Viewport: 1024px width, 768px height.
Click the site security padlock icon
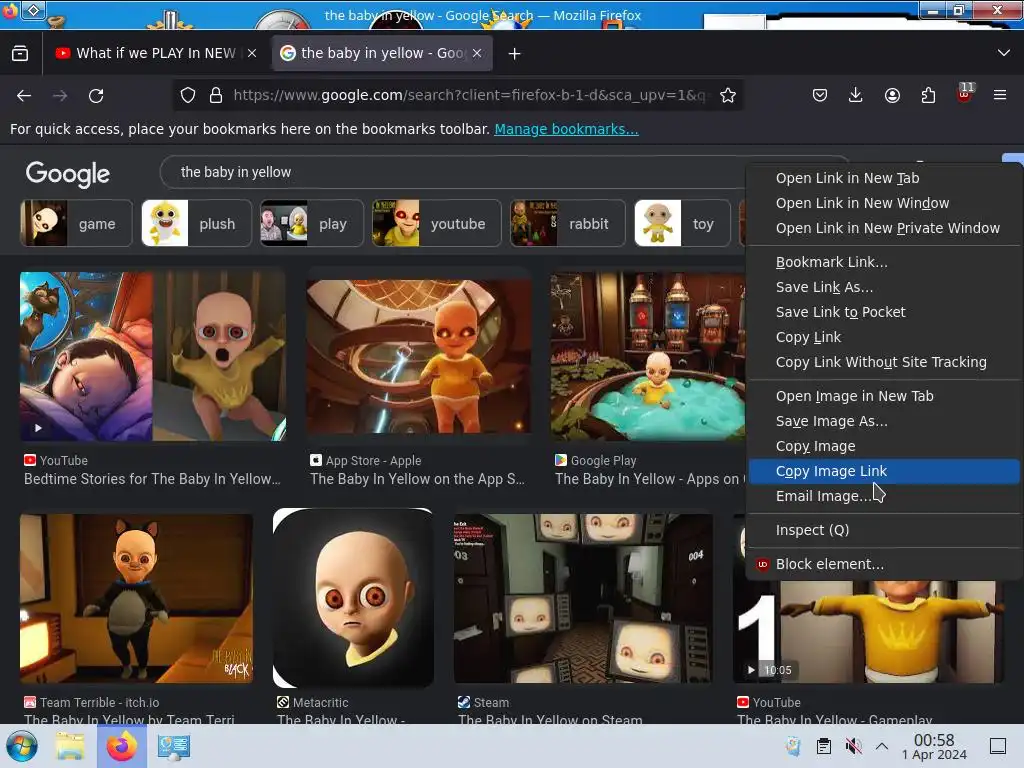[216, 95]
